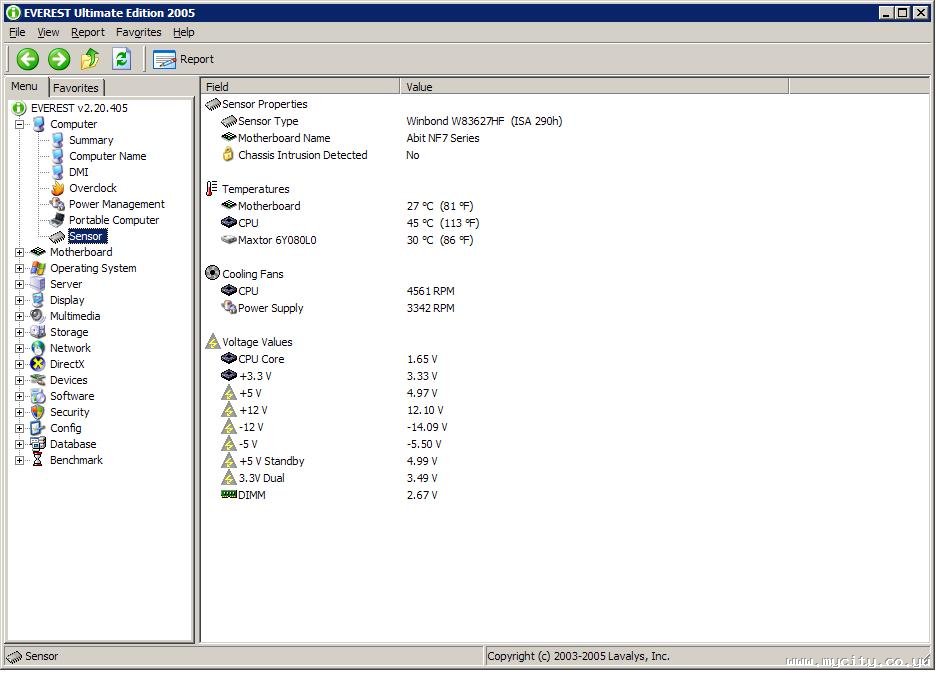Click the Report button in toolbar
936x673 pixels.
pos(183,60)
